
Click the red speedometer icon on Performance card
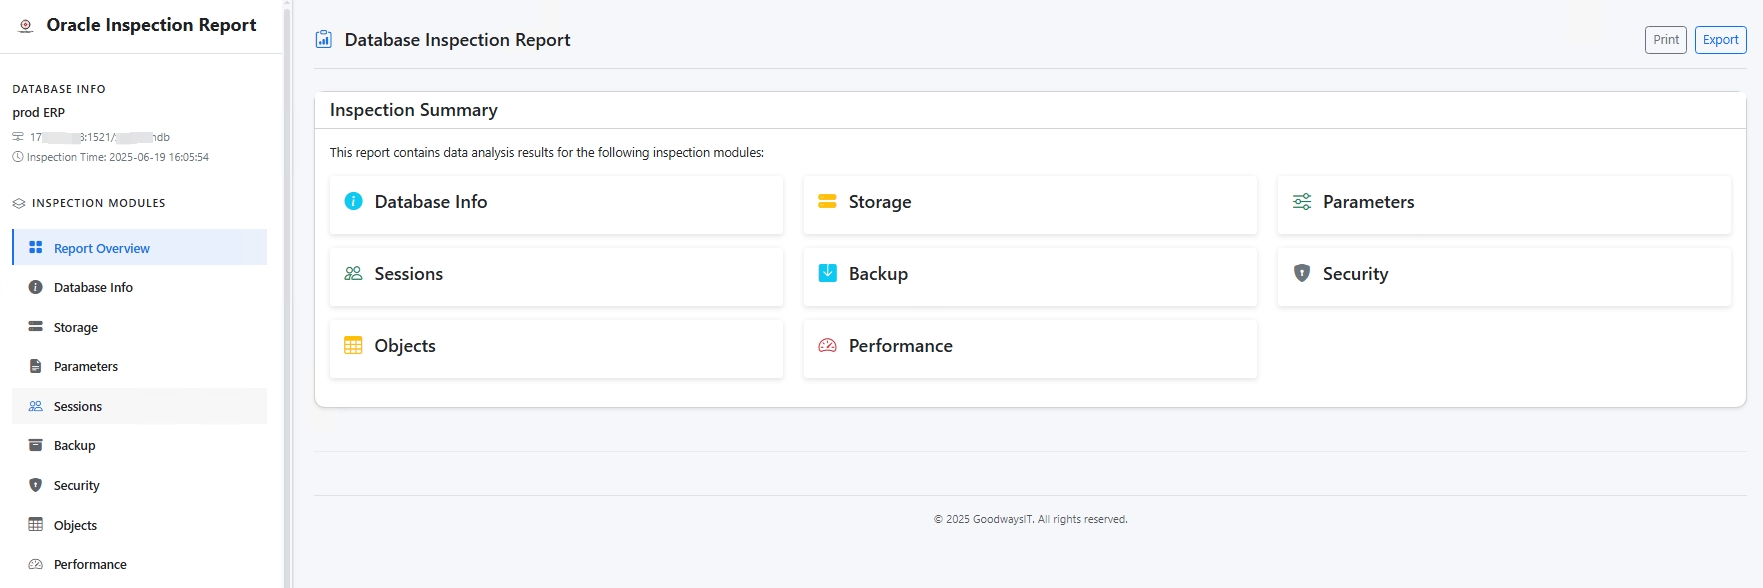(x=828, y=345)
